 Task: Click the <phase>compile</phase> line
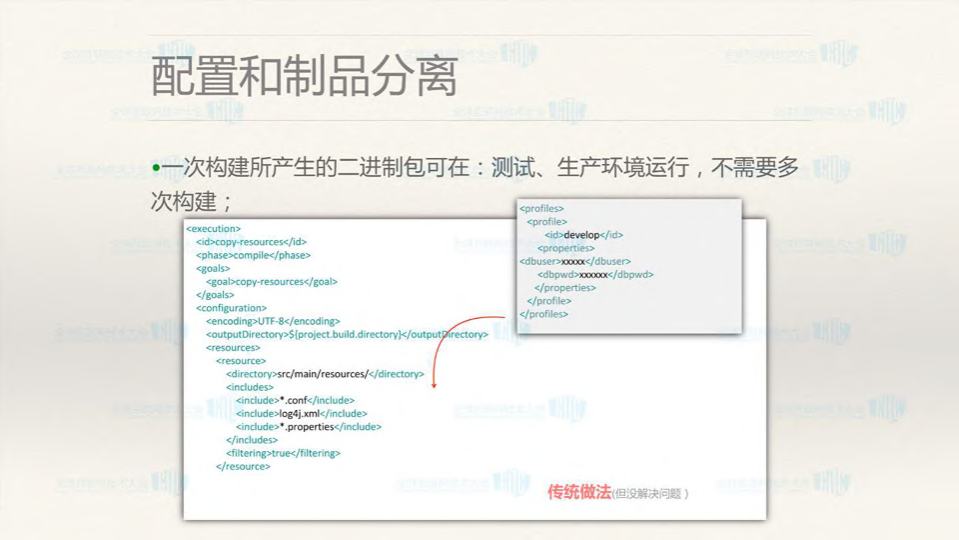(x=253, y=255)
